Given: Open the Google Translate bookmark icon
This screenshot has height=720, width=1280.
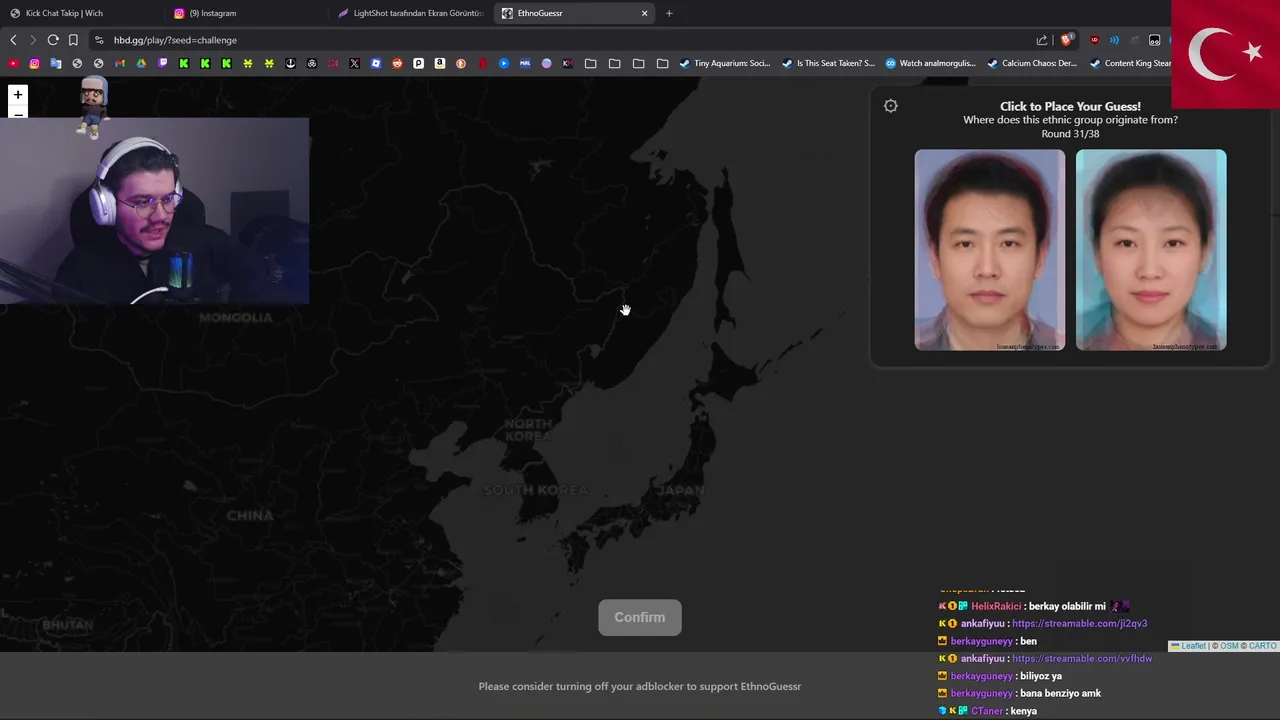Looking at the screenshot, I should pyautogui.click(x=56, y=63).
